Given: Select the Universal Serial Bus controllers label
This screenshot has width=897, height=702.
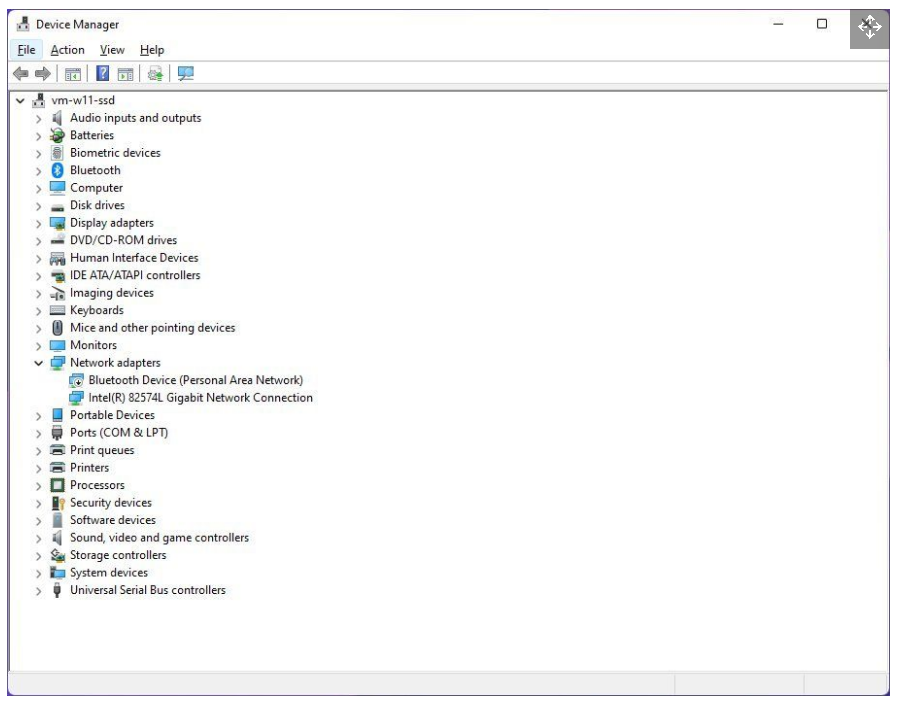Looking at the screenshot, I should [148, 590].
